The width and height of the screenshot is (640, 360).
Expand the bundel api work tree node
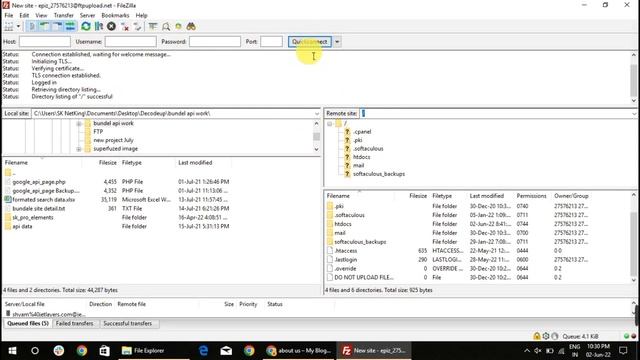click(x=79, y=123)
